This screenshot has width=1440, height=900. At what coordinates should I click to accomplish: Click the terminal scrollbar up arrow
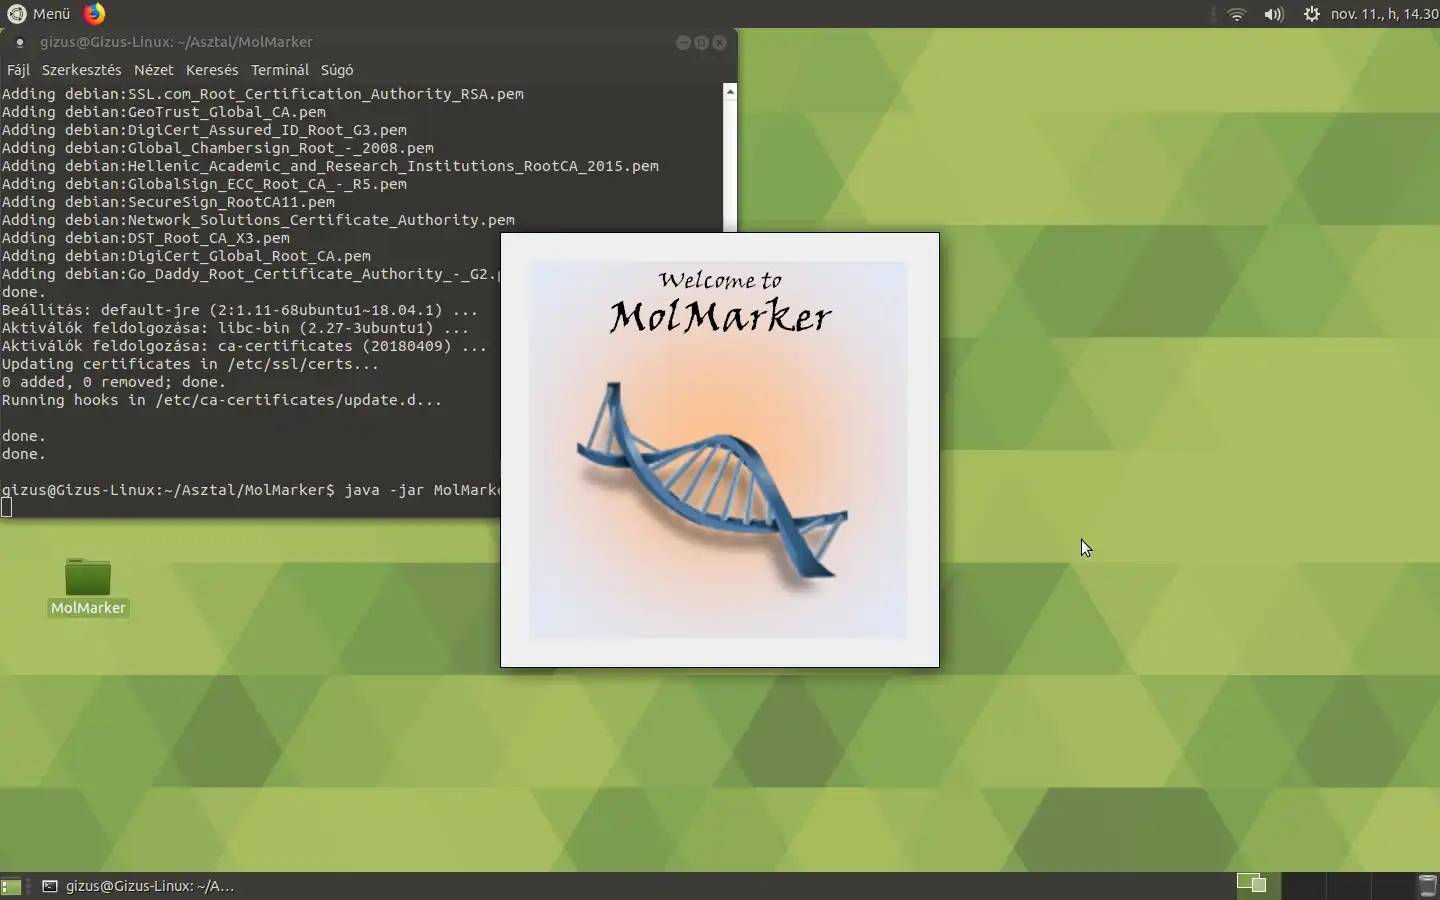730,91
